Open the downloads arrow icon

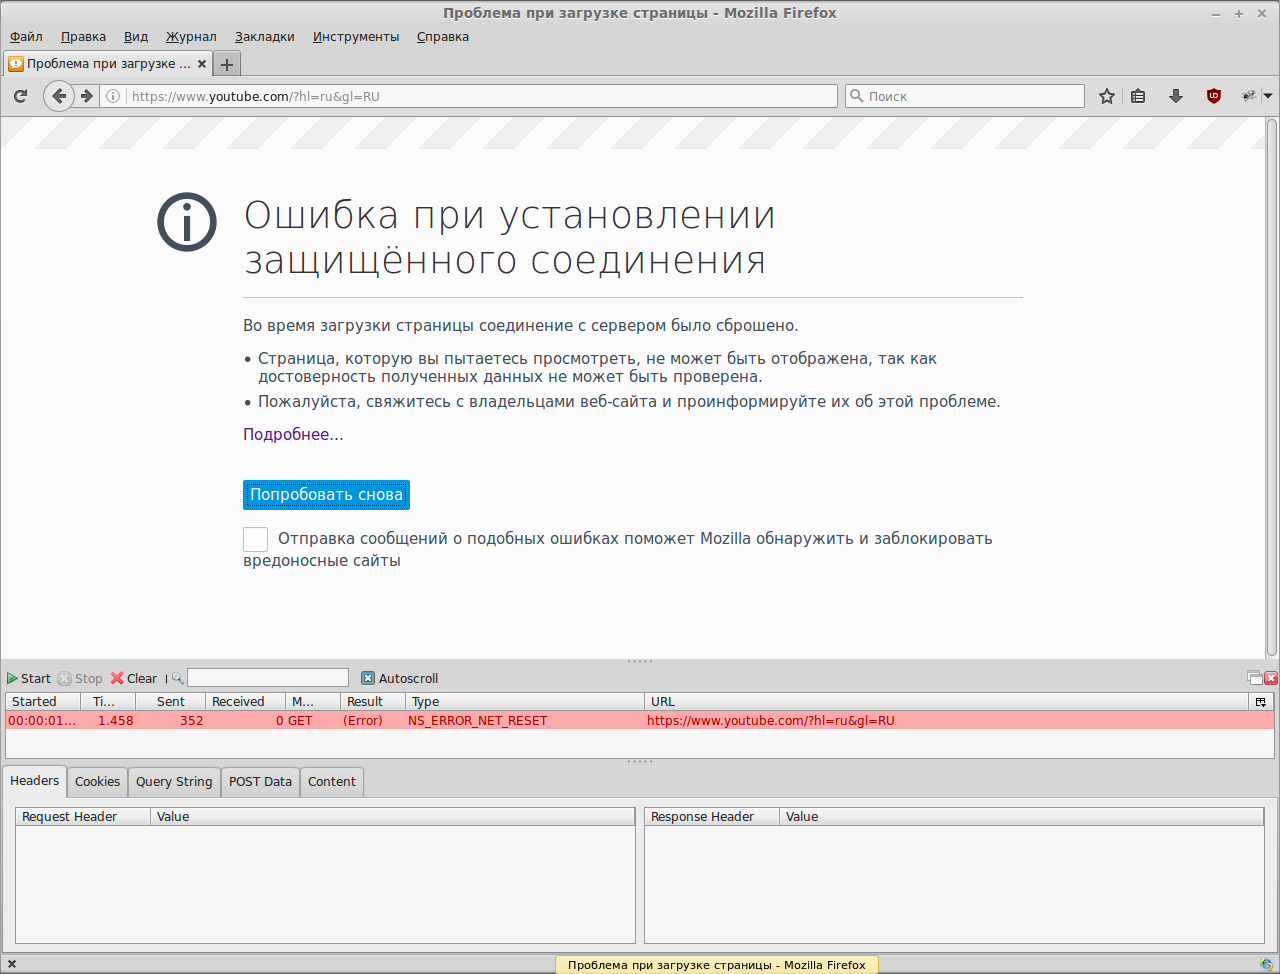(1176, 96)
